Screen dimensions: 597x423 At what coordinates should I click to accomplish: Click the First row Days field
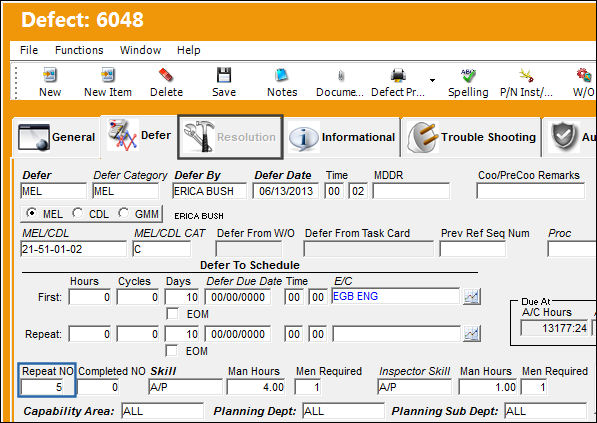182,297
